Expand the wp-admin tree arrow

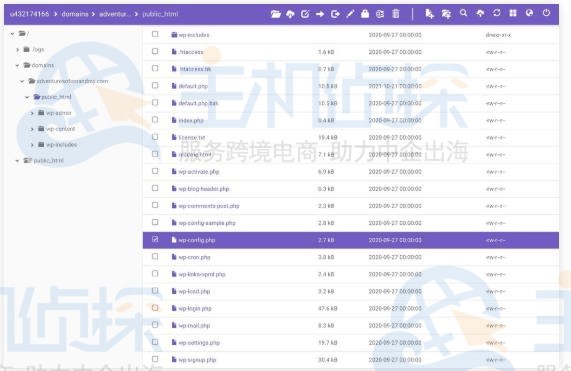click(x=32, y=113)
